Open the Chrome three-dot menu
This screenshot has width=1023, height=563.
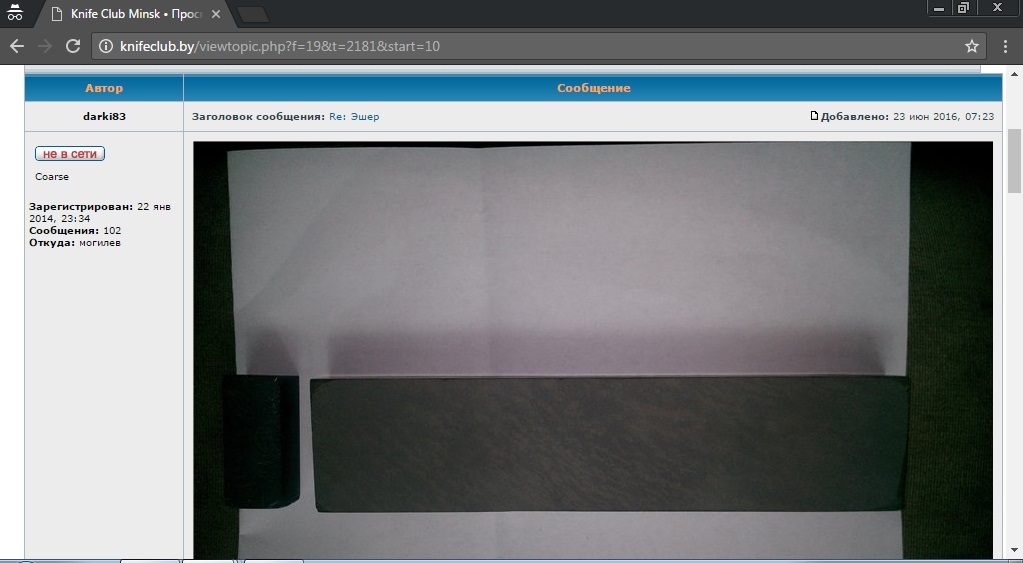pyautogui.click(x=1005, y=46)
